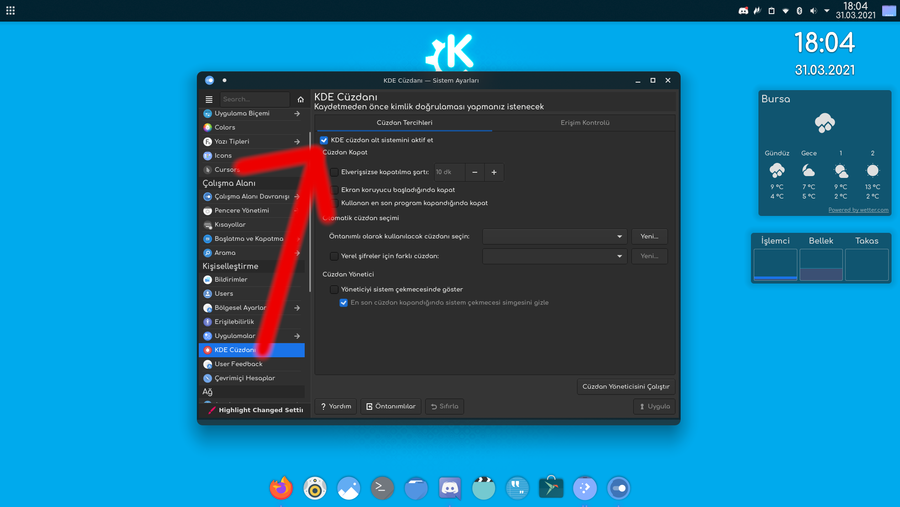Select Kısayollar in the sidebar
900x507 pixels.
coord(251,225)
